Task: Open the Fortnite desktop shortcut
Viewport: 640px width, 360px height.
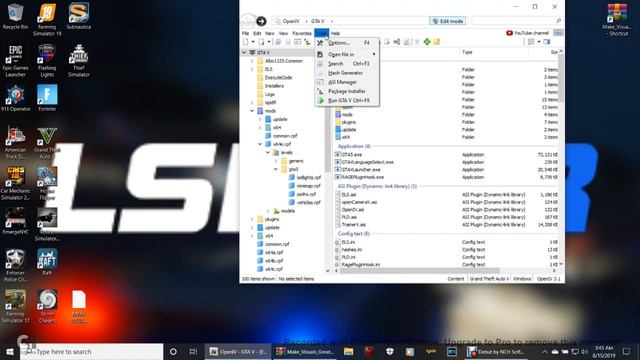Action: (x=47, y=98)
